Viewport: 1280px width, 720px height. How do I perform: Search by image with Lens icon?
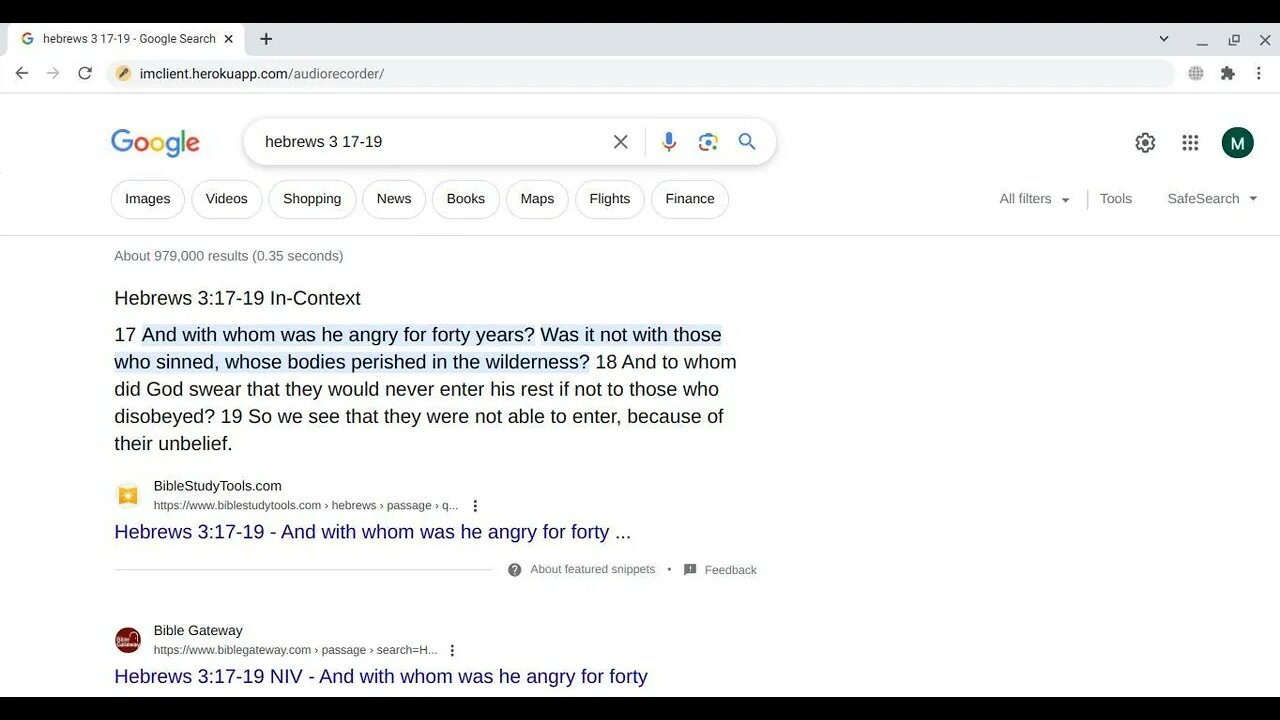[708, 142]
